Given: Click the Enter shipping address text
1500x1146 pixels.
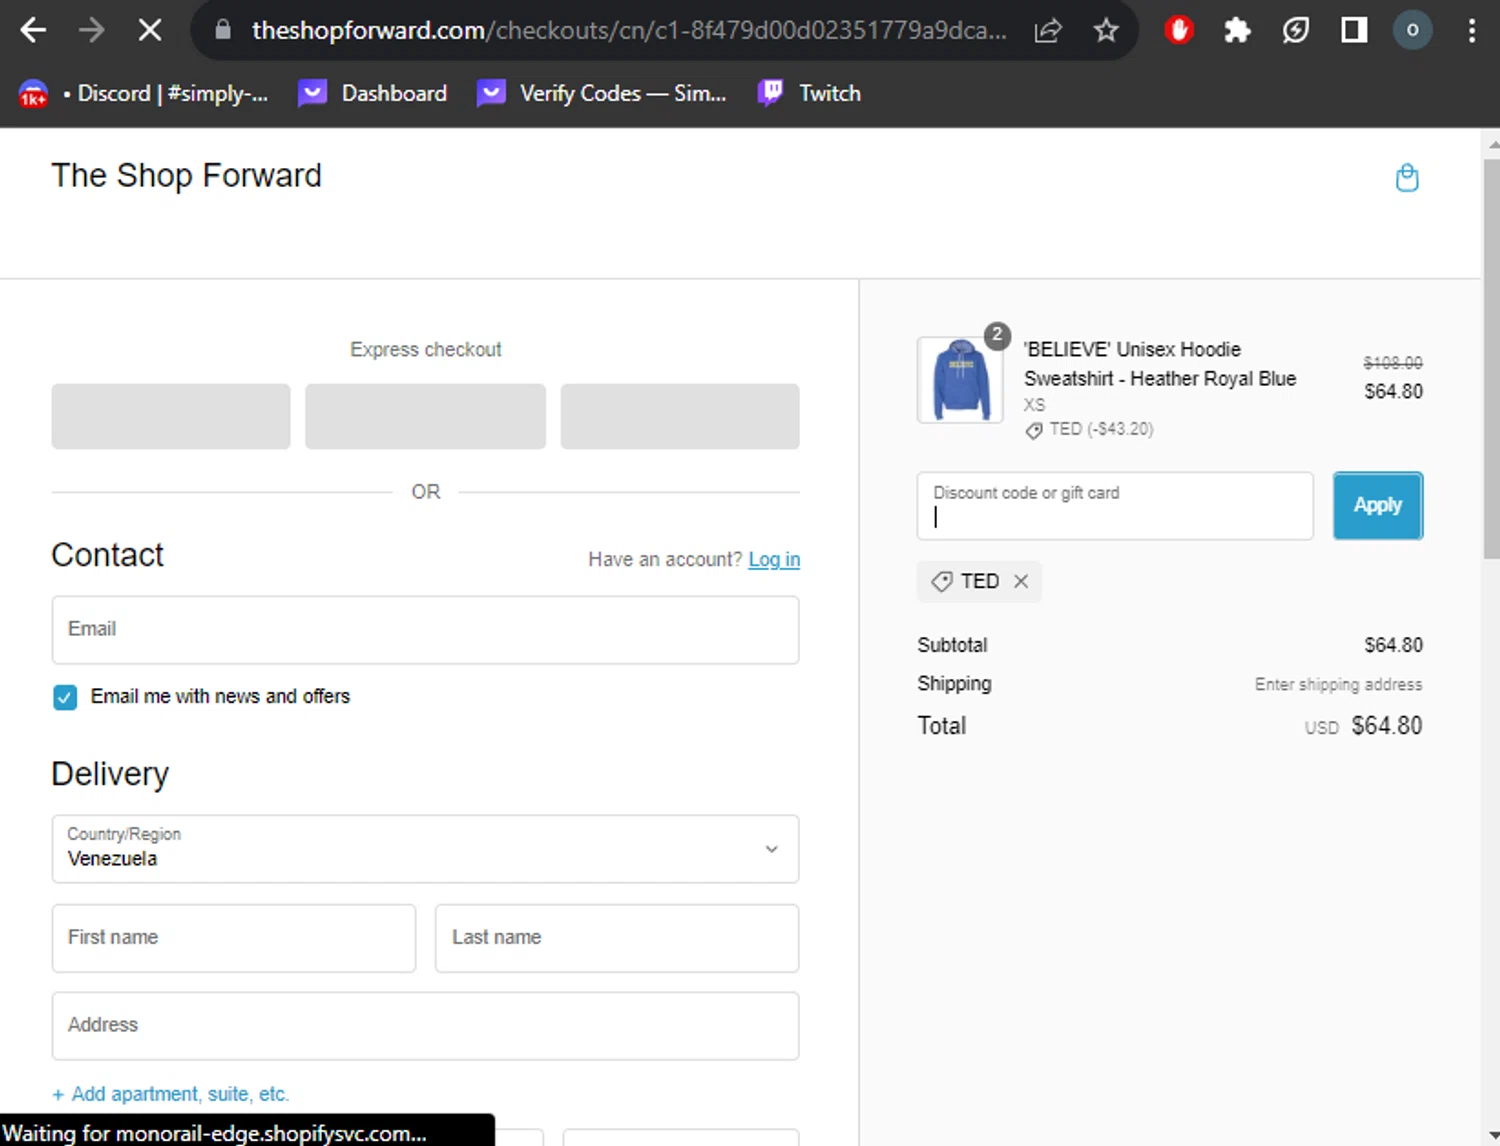Looking at the screenshot, I should click(x=1338, y=684).
